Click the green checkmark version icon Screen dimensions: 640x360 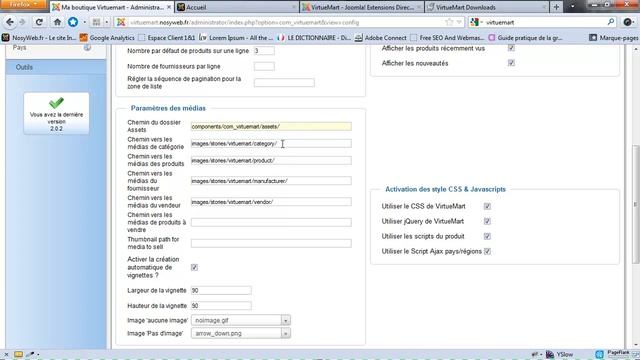click(x=56, y=103)
